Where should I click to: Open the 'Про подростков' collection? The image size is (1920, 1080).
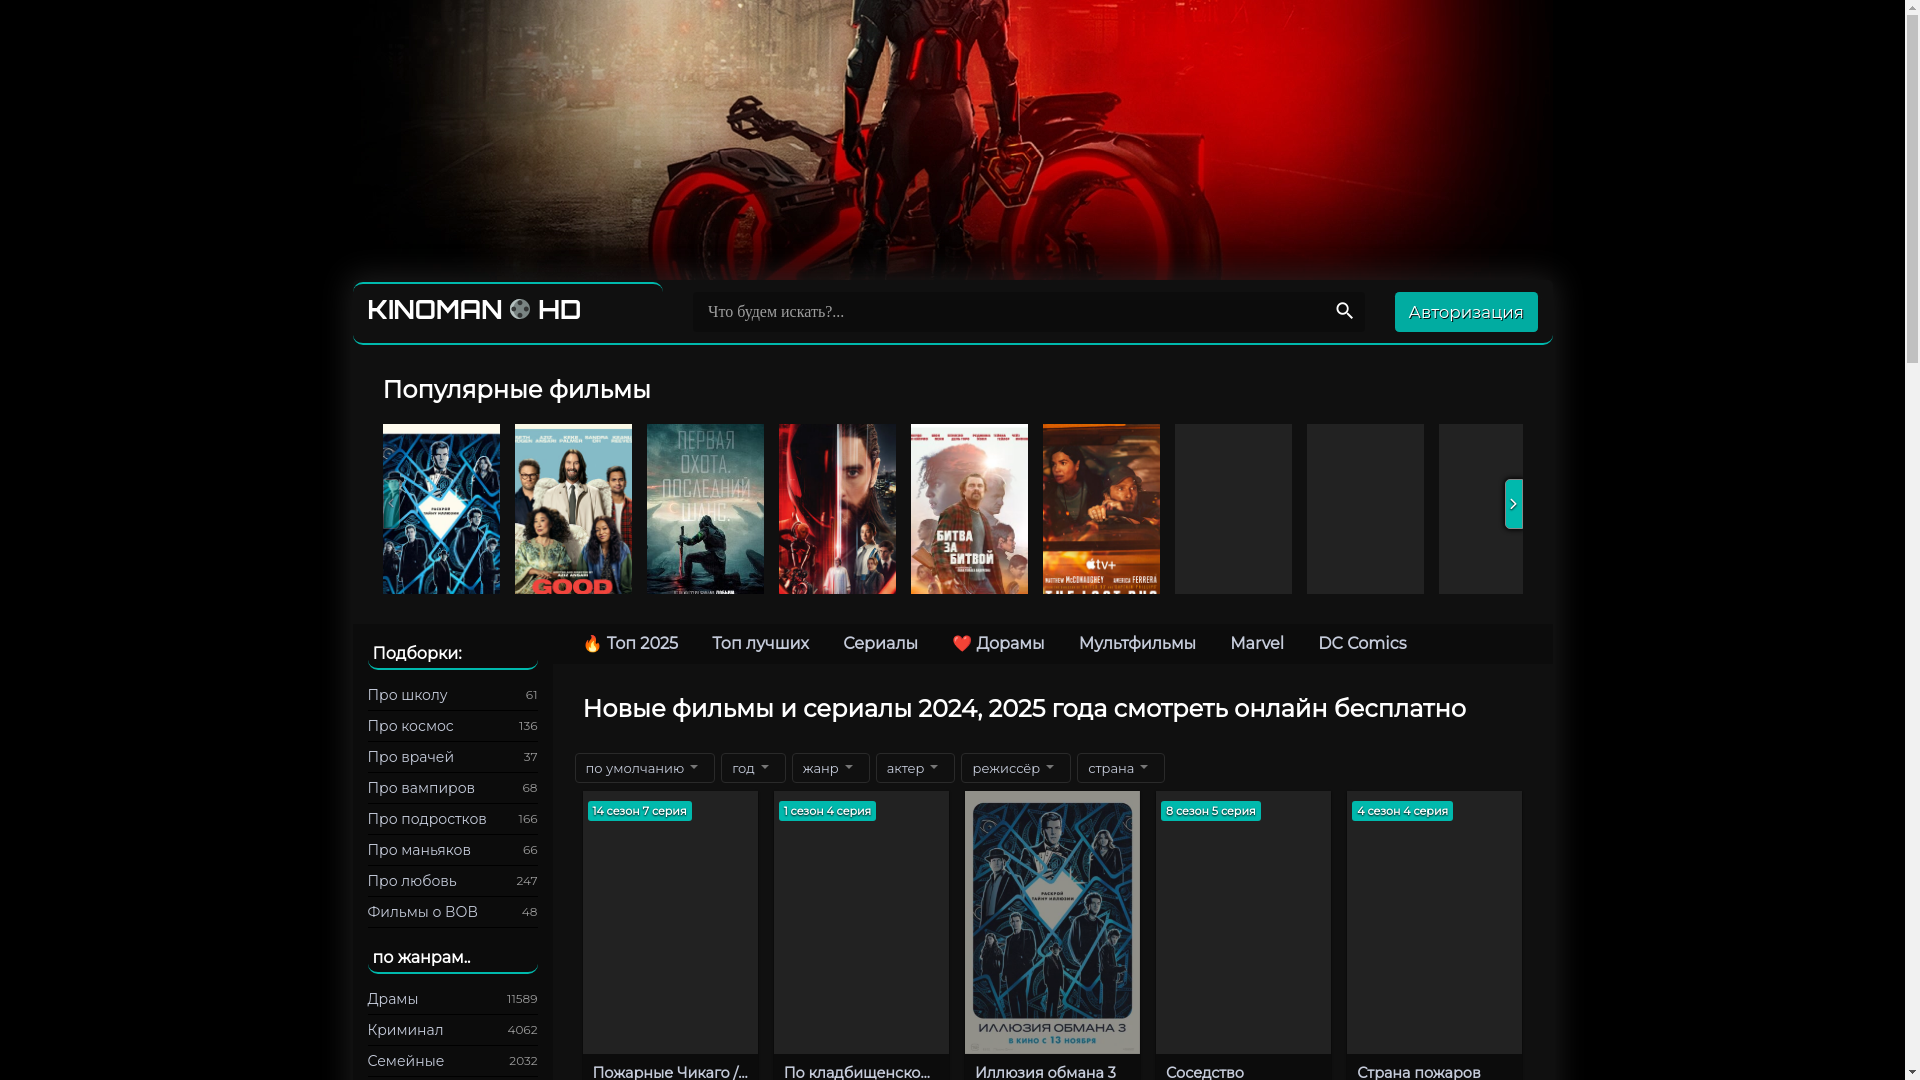[x=452, y=819]
